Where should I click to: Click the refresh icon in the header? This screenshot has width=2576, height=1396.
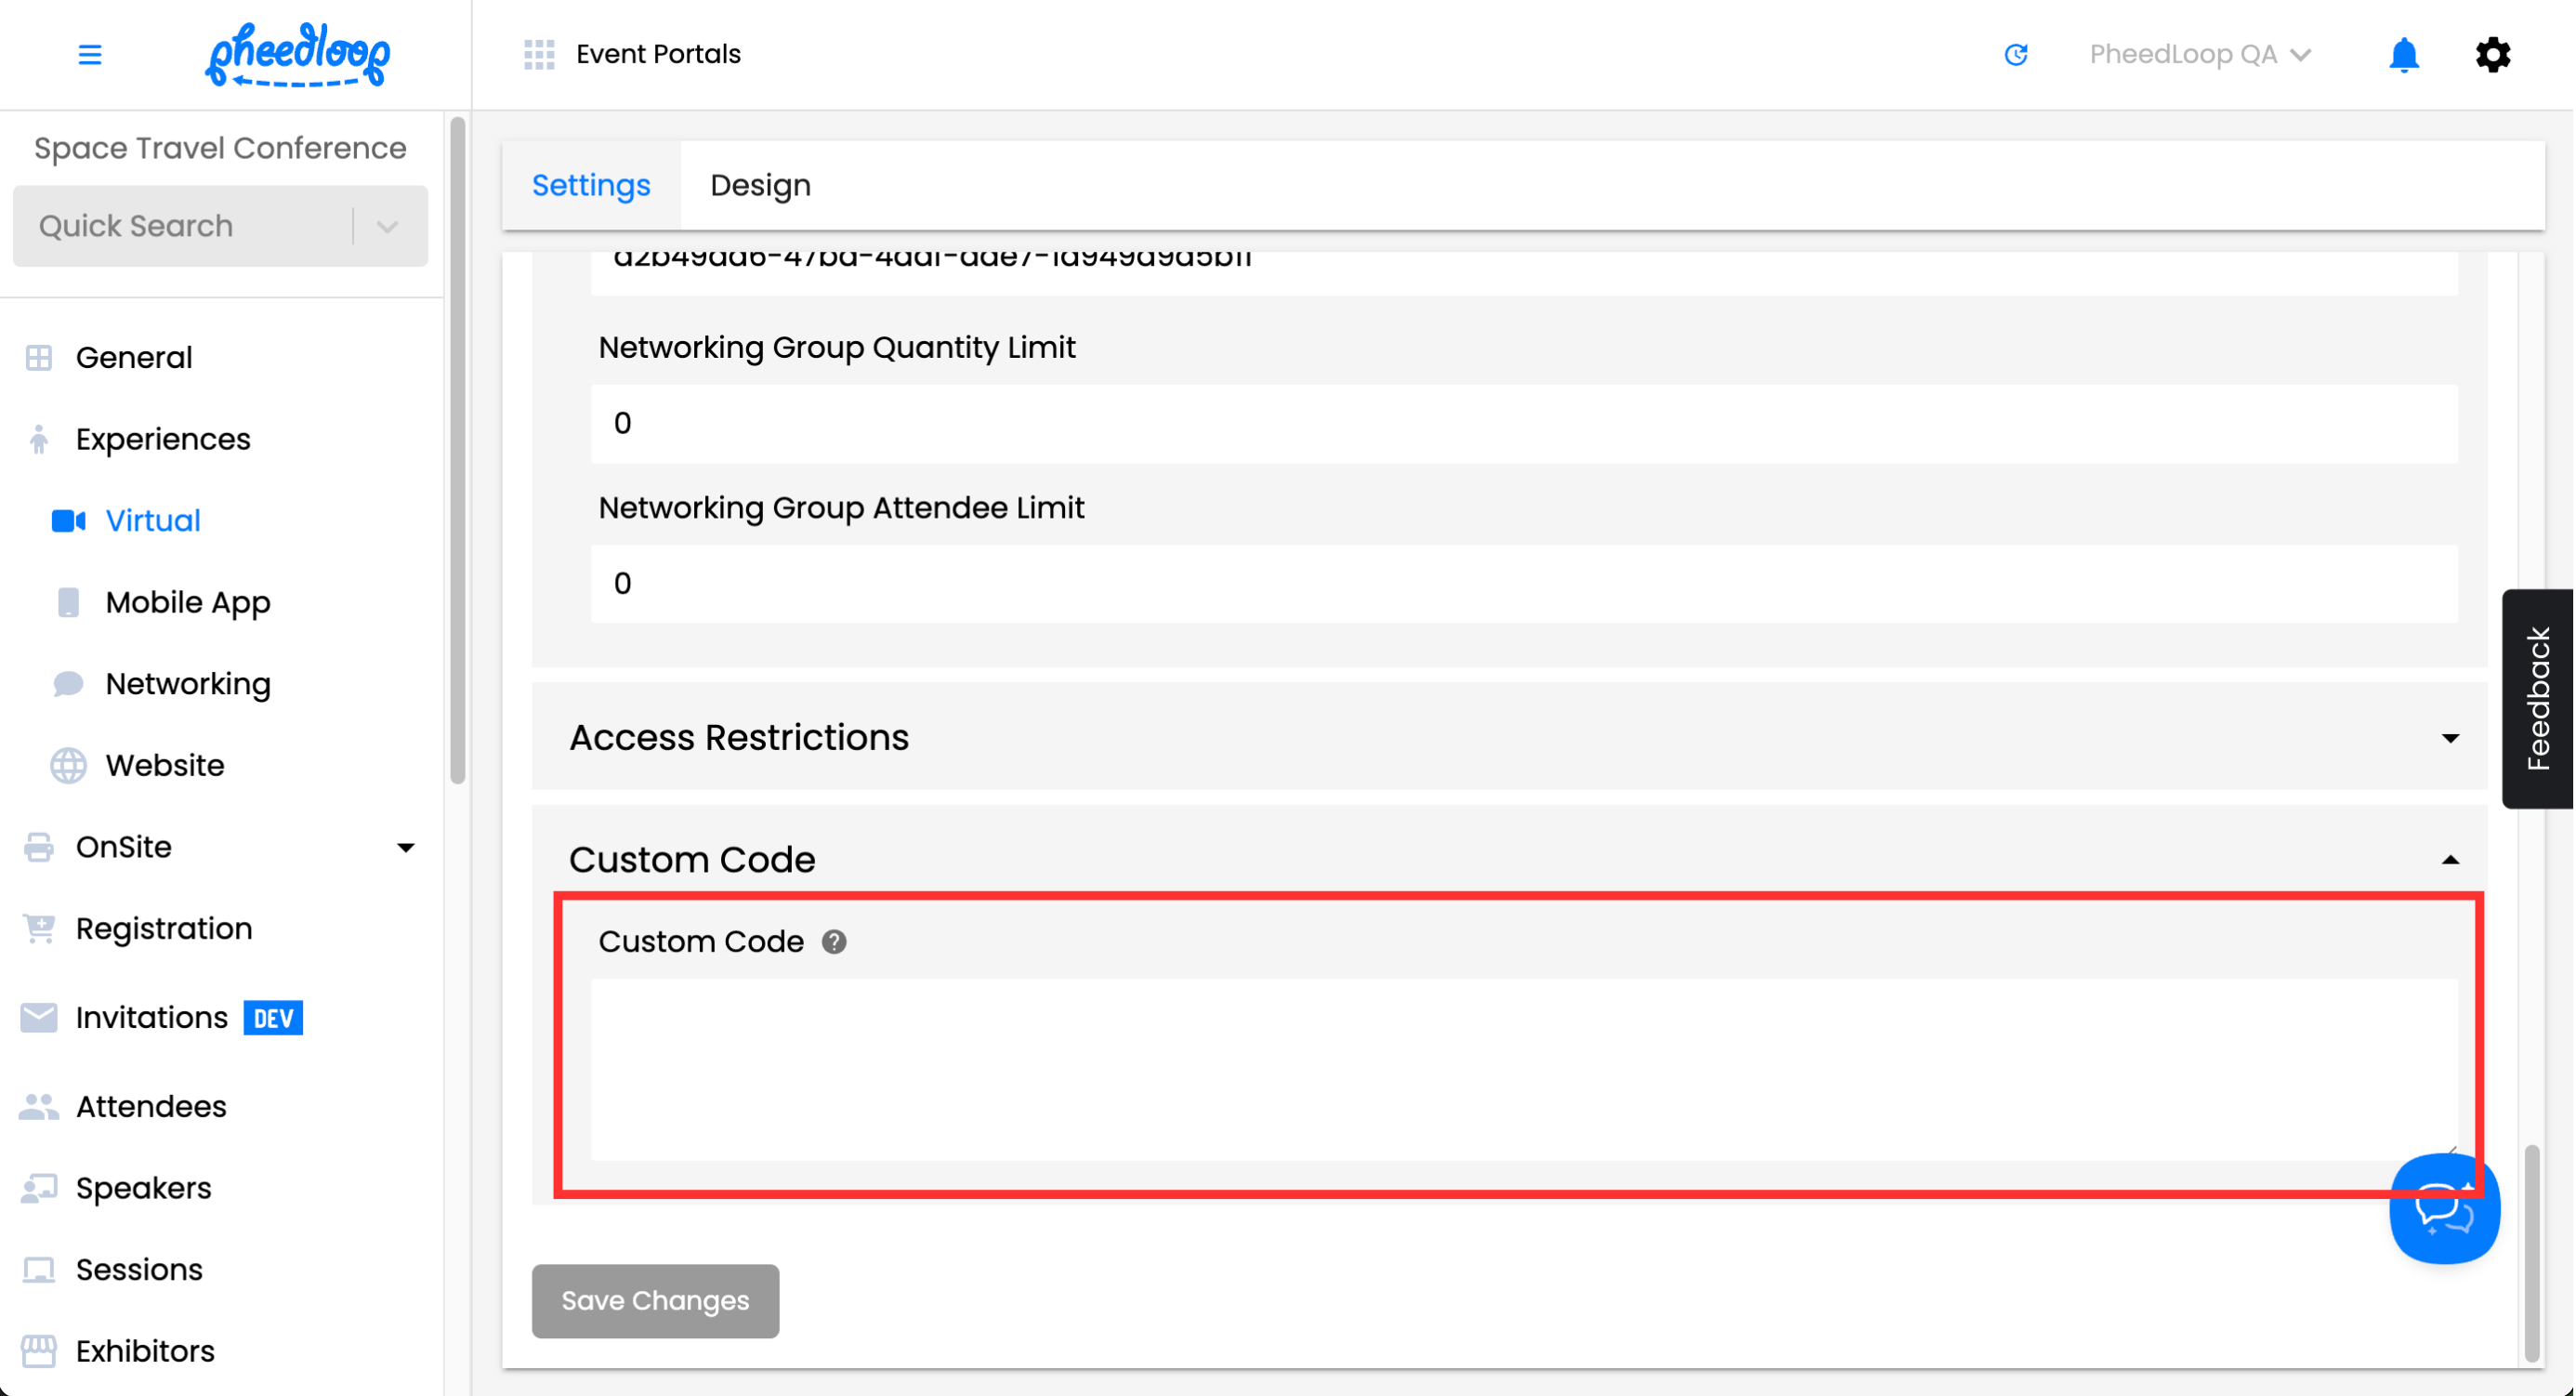pos(2015,54)
